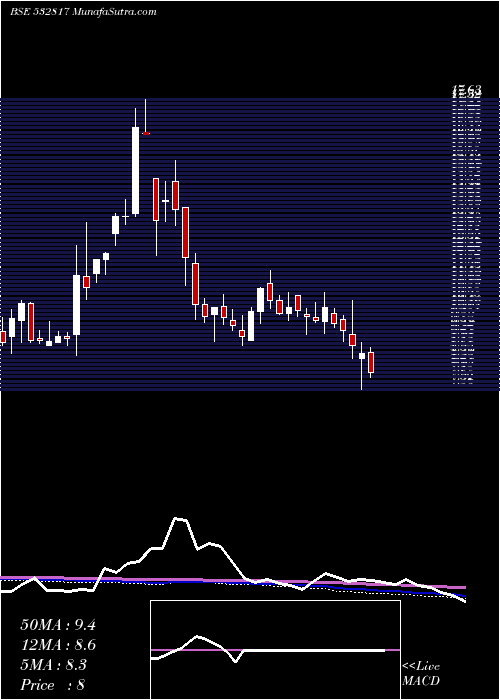Click the 'BSE 532817 MunafaSutra.com' header text
Viewport: 500px width, 700px height.
83,12
